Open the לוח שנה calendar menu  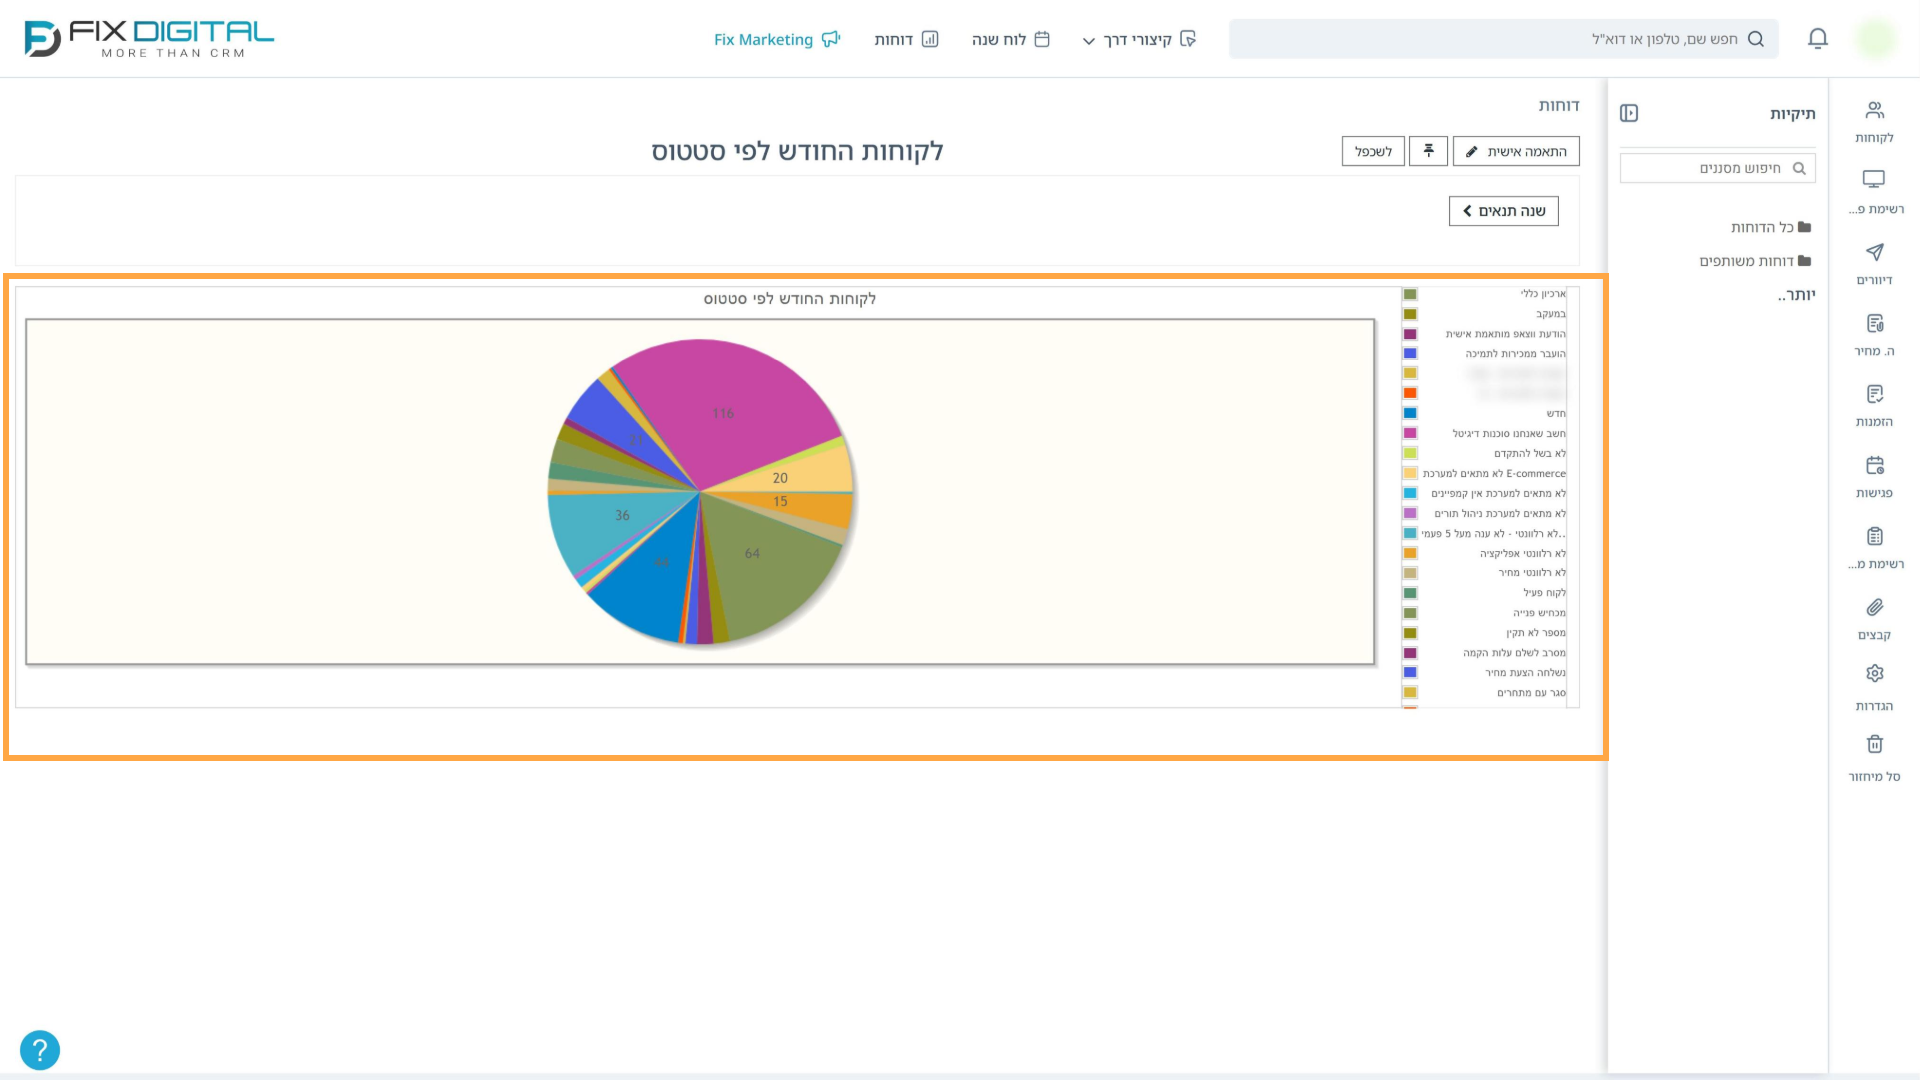click(1010, 39)
